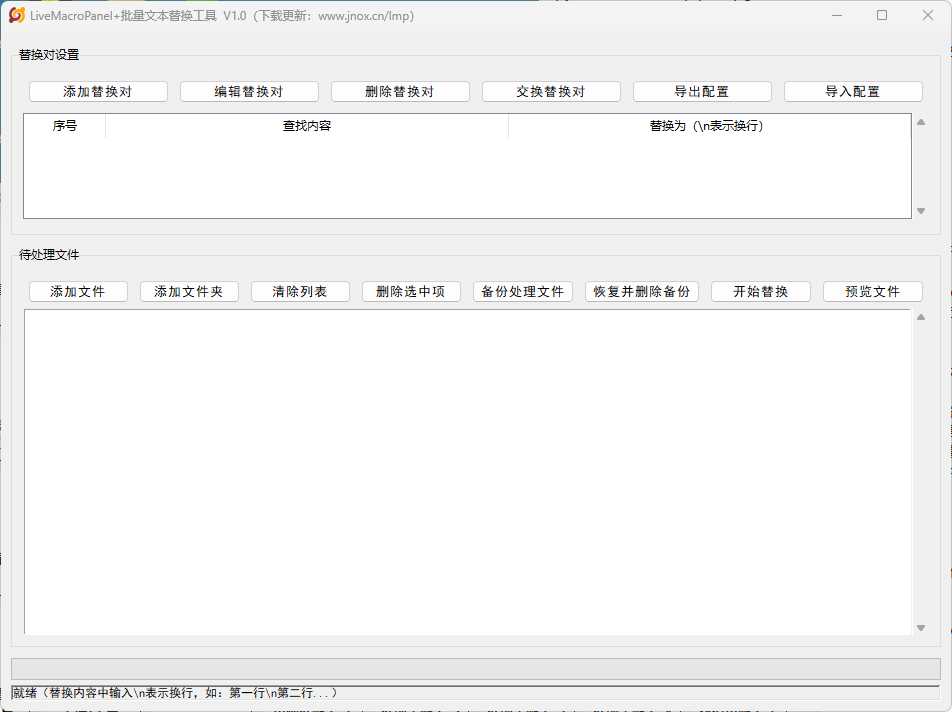
Task: Click the 序号 column header
Action: [65, 126]
